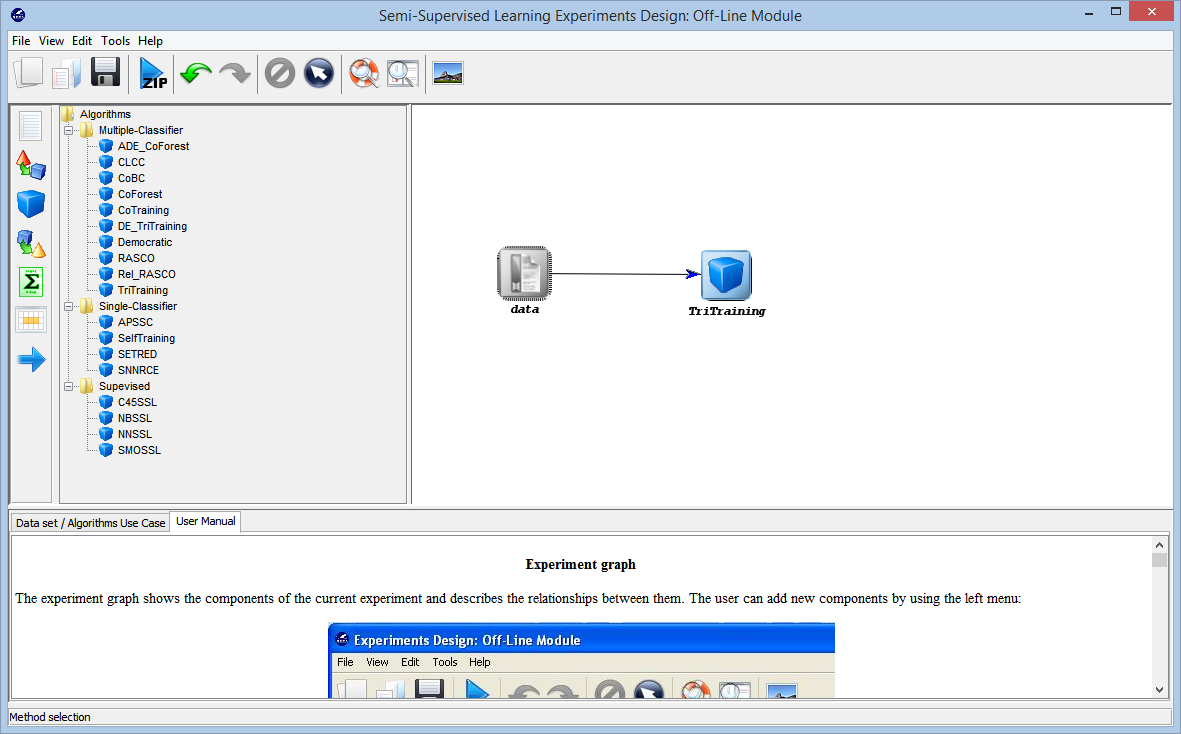
Task: Select the blue cube methods sidebar icon
Action: pyautogui.click(x=31, y=204)
